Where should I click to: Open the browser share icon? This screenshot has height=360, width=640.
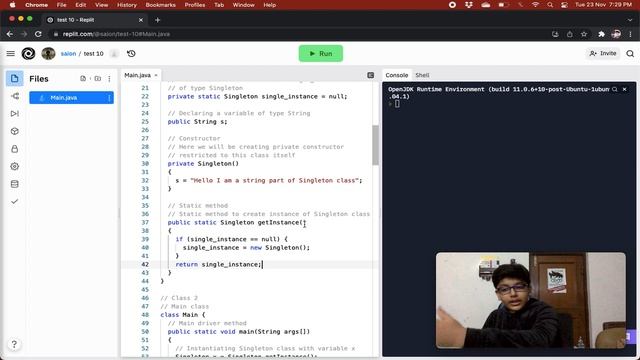tap(570, 34)
